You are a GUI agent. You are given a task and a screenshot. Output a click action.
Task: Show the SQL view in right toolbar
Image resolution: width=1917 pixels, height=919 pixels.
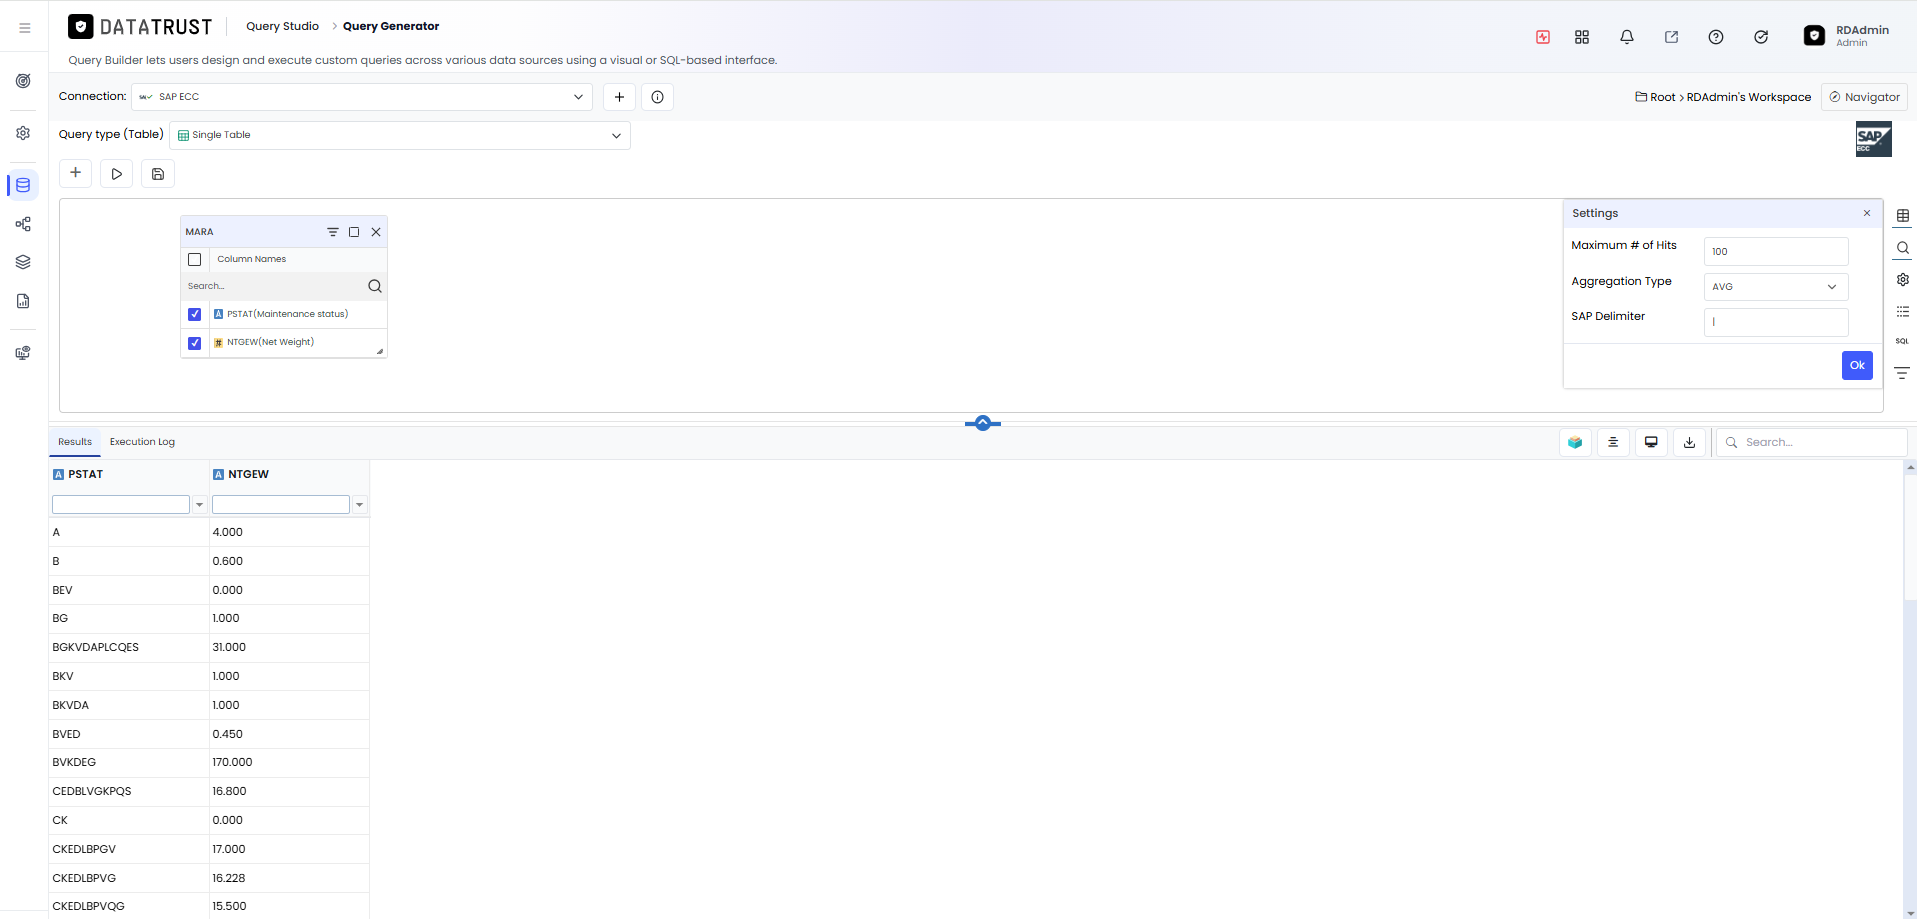1902,341
